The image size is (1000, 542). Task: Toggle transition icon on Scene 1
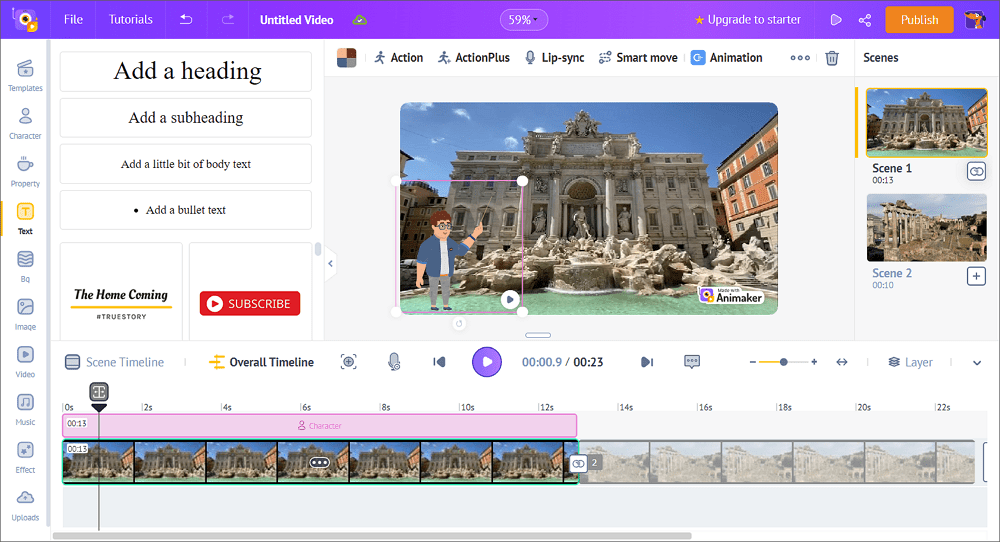coord(976,172)
